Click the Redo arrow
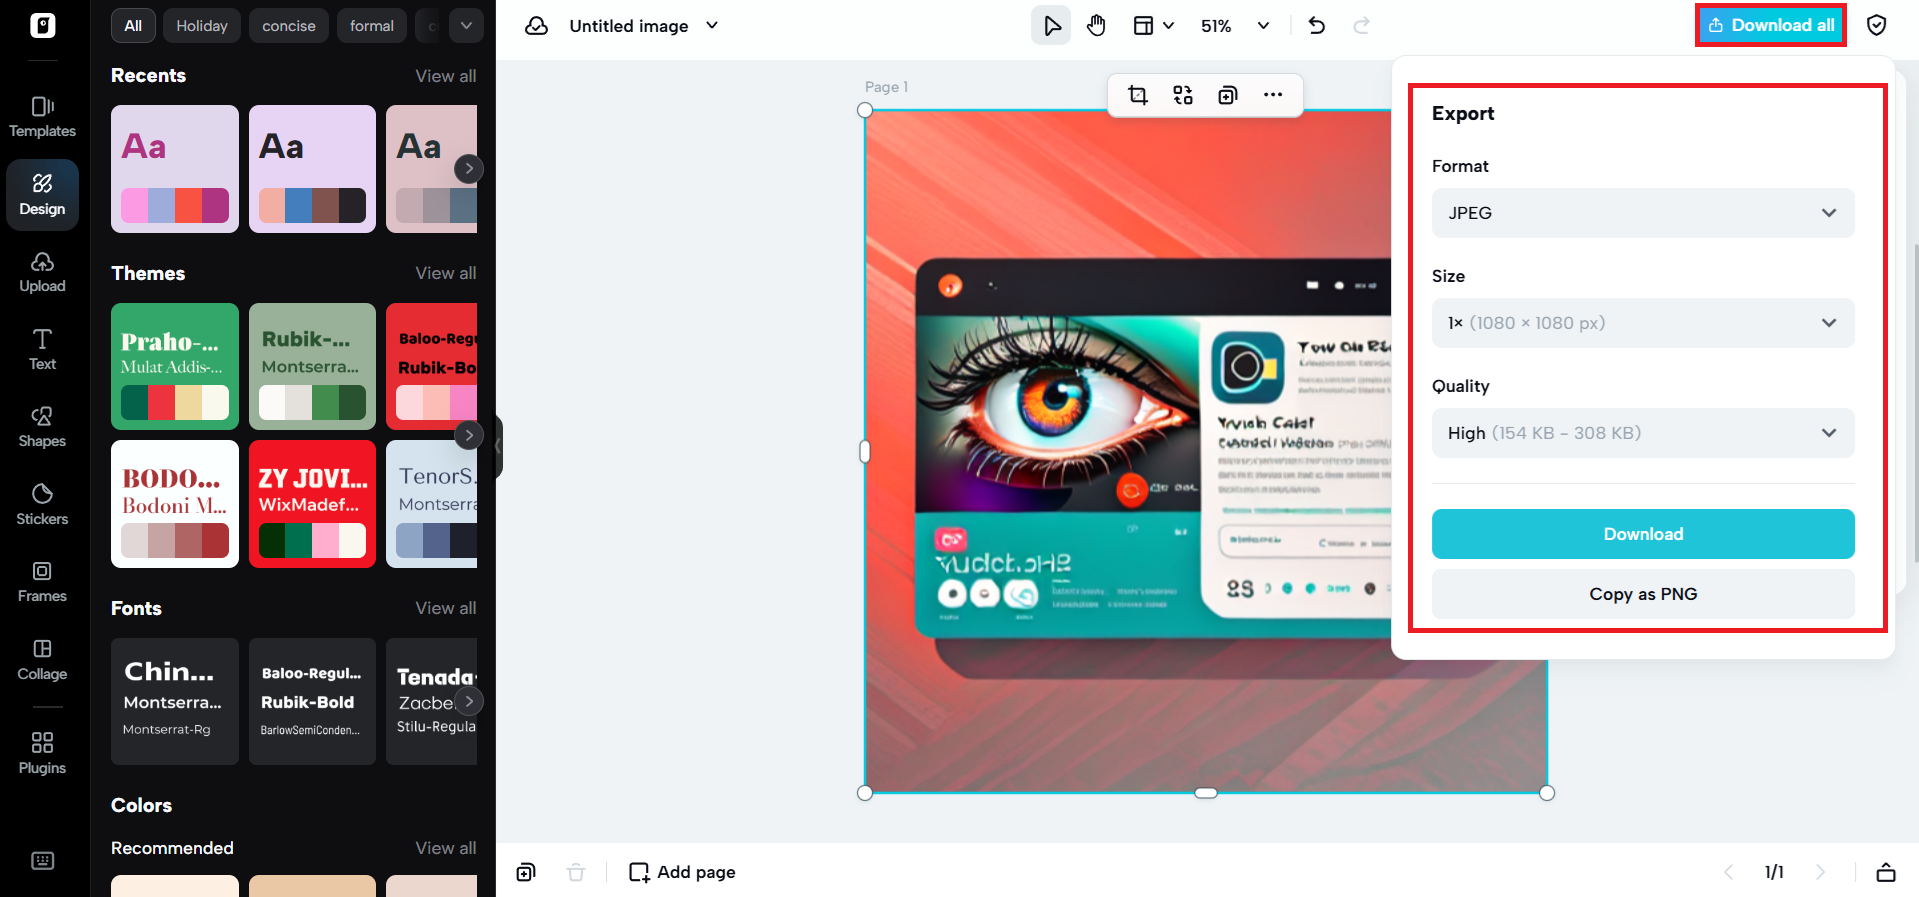Viewport: 1919px width, 897px height. pos(1361,26)
